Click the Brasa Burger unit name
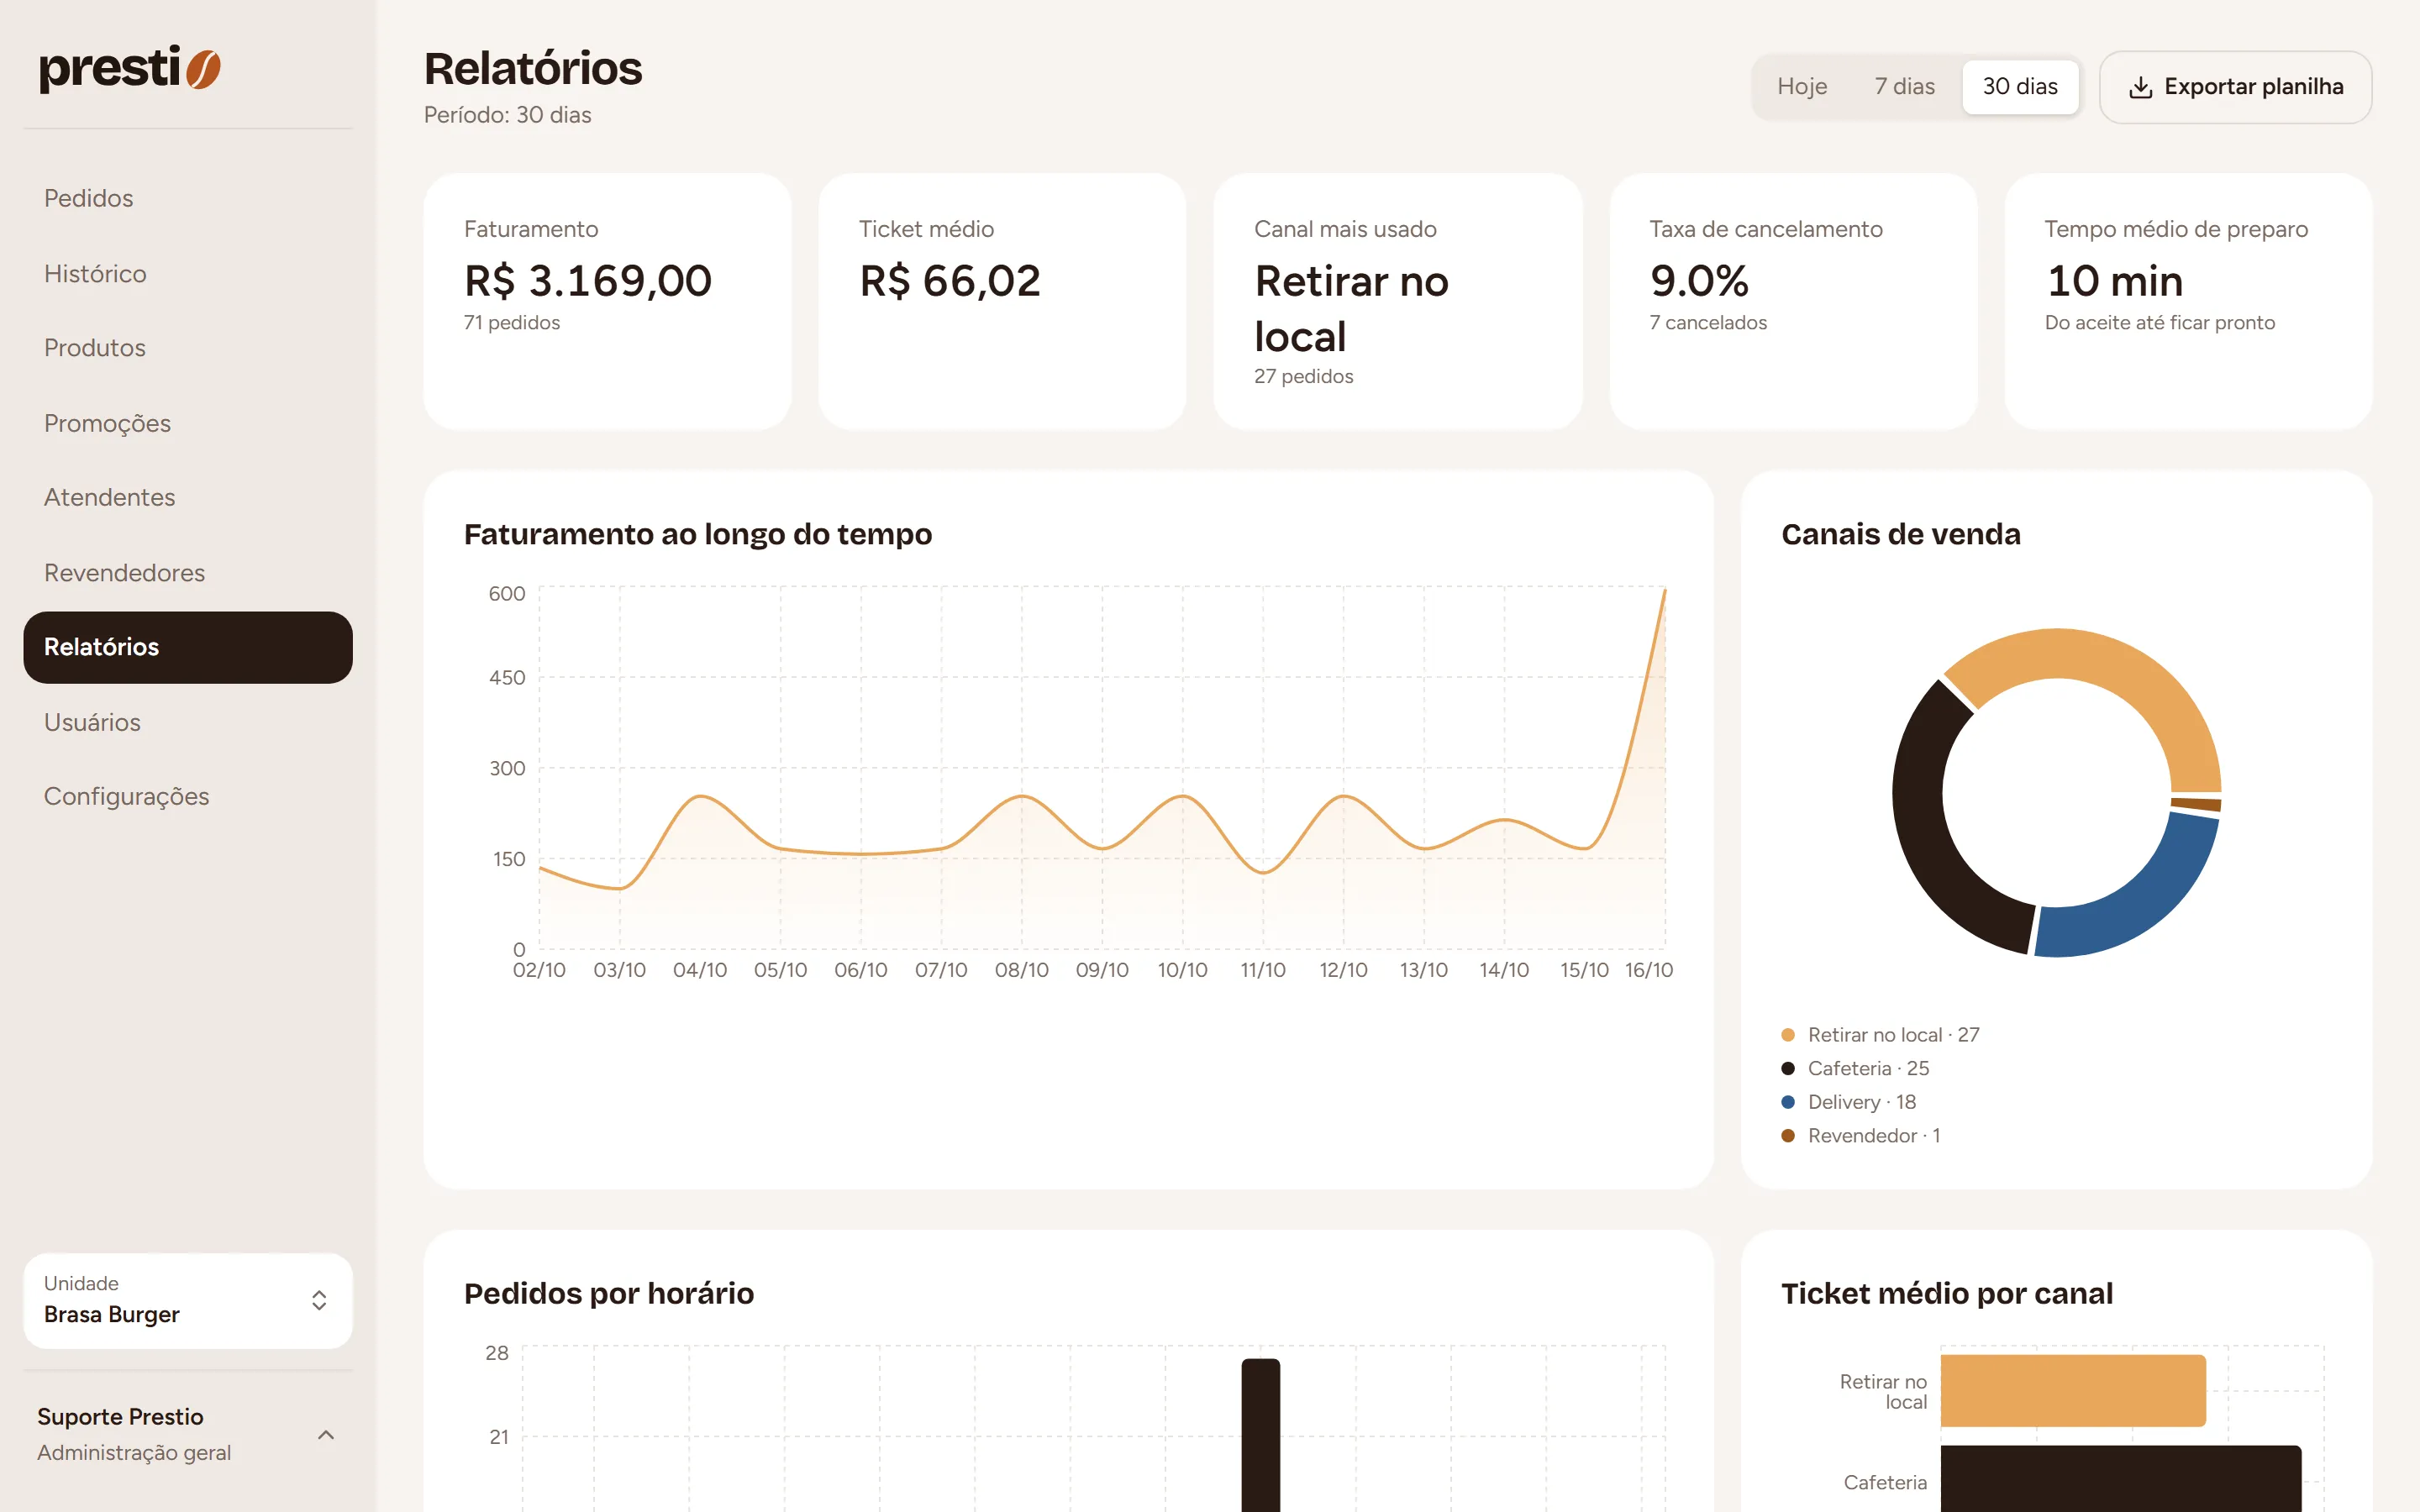The height and width of the screenshot is (1512, 2420). click(x=112, y=1314)
